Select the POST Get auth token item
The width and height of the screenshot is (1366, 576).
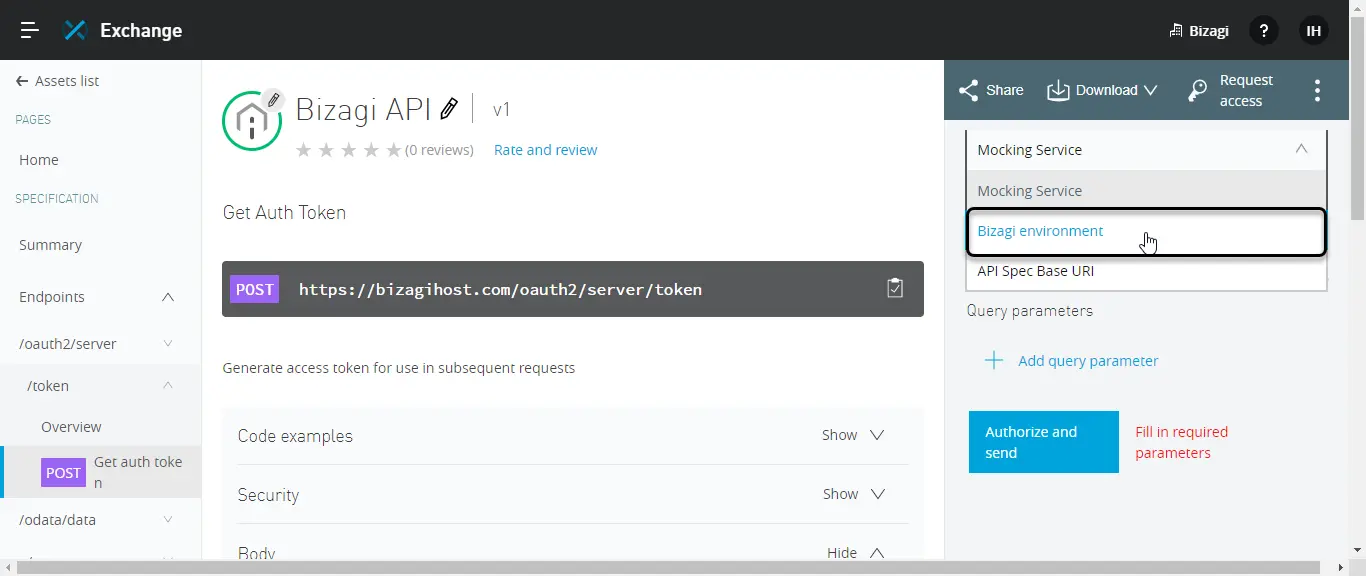coord(100,472)
